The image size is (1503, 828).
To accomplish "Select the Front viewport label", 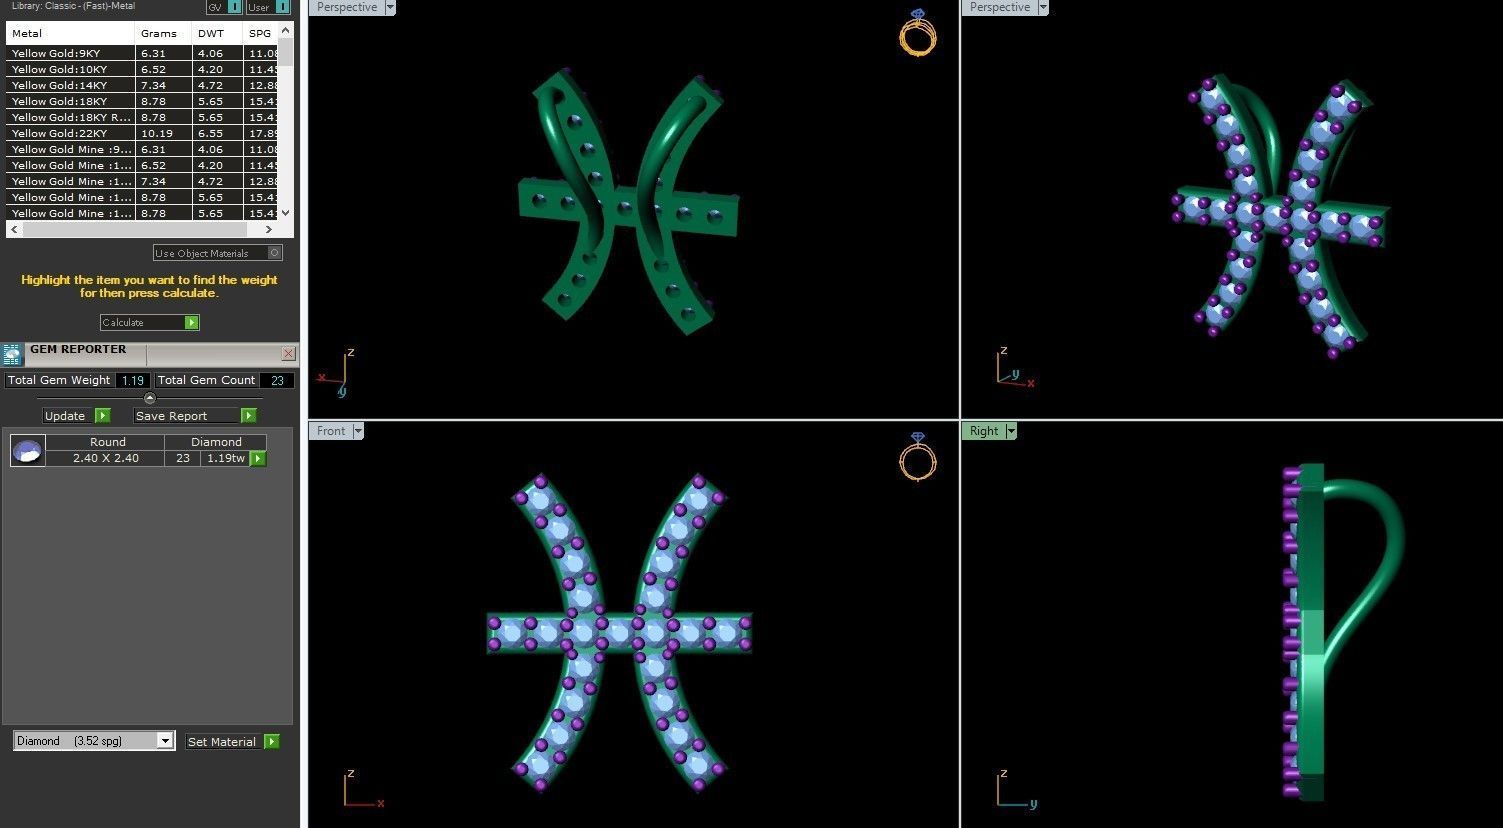I will coord(331,431).
